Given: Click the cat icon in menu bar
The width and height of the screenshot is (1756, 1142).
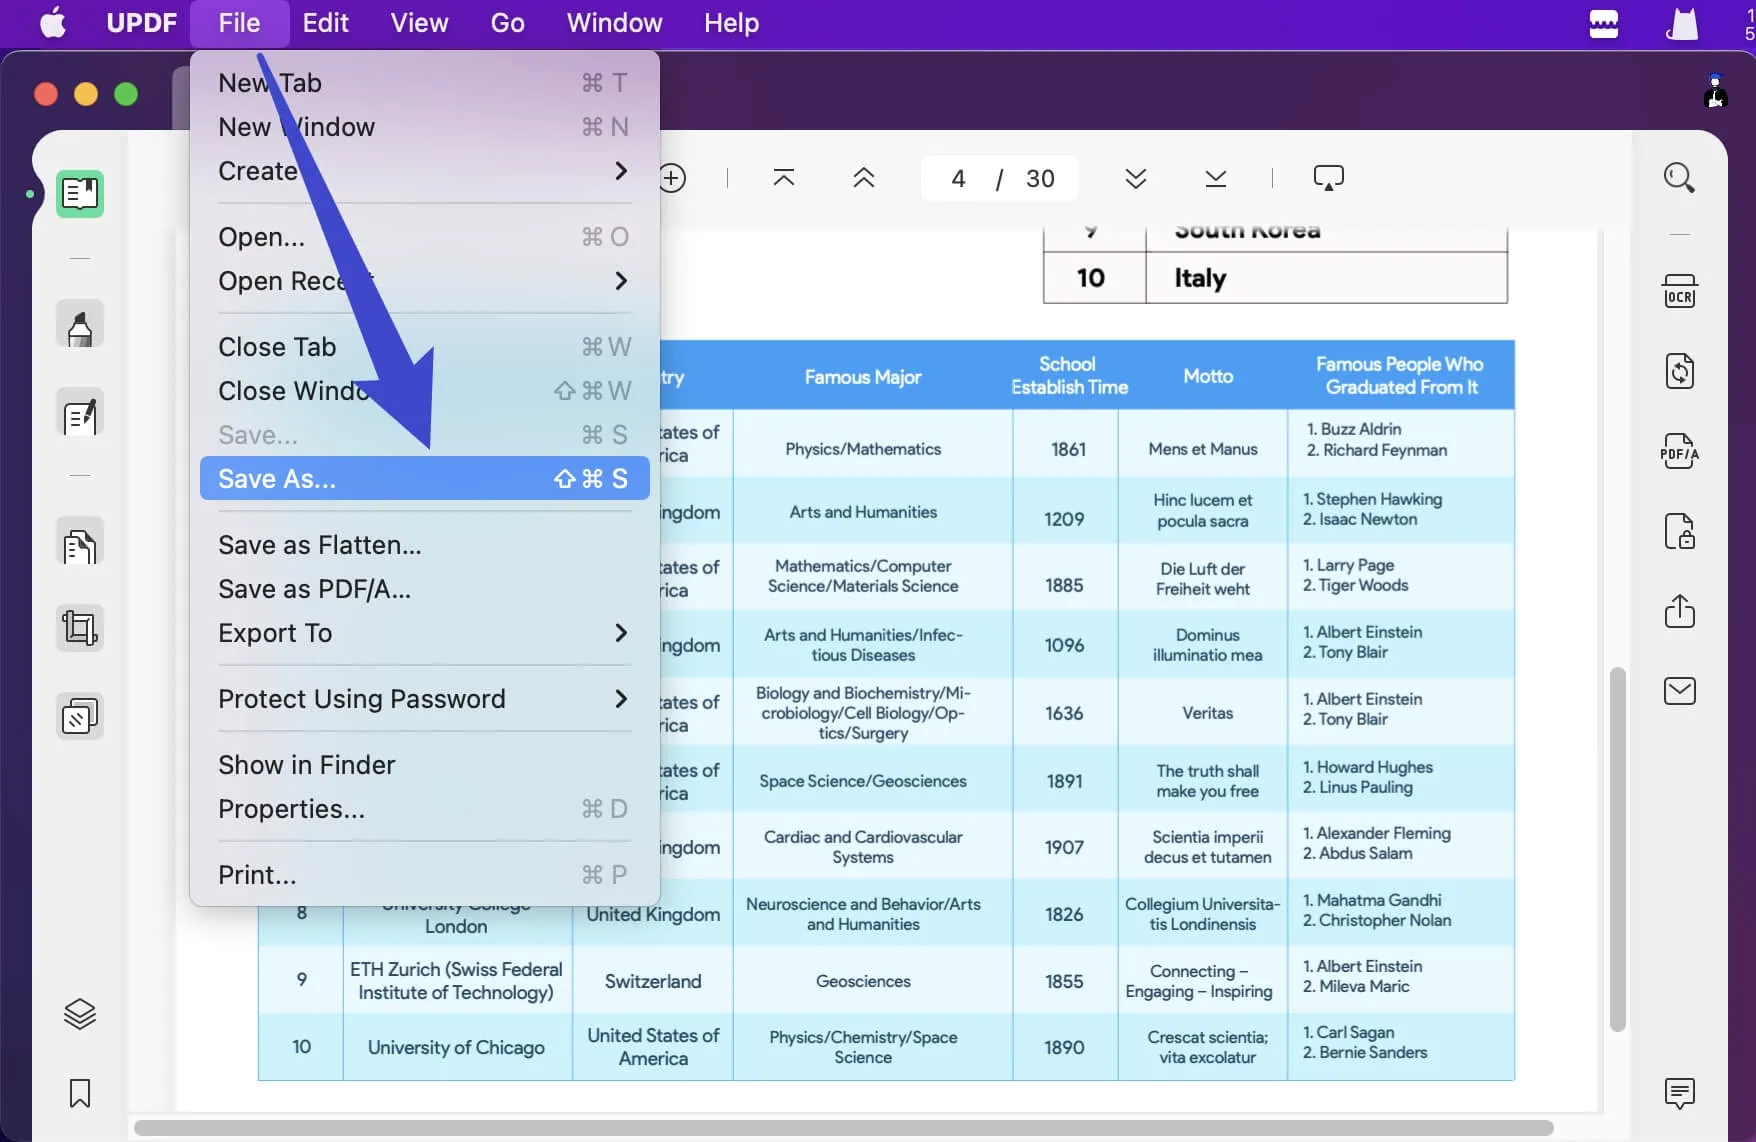Looking at the screenshot, I should (x=1681, y=23).
